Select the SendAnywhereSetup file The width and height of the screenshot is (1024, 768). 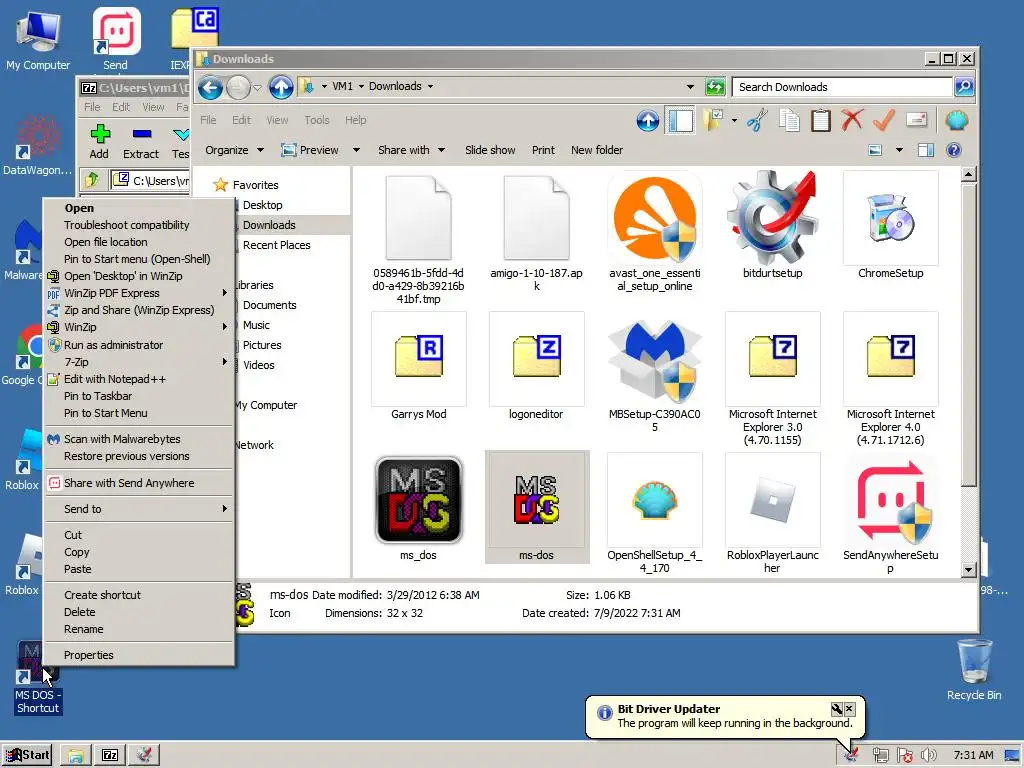(890, 515)
